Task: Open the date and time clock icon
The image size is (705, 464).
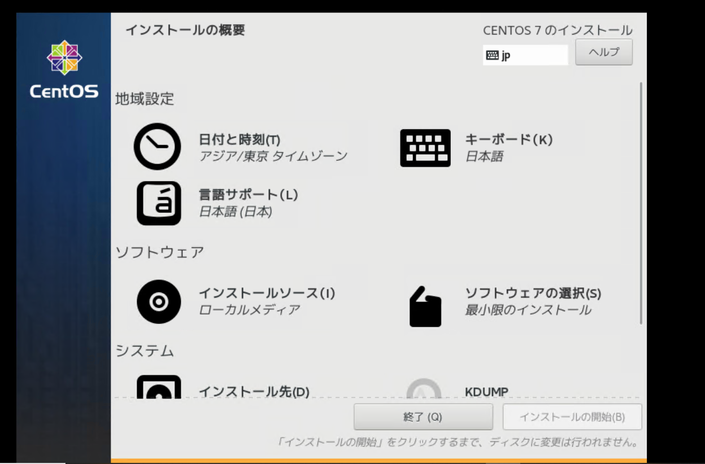Action: 157,147
